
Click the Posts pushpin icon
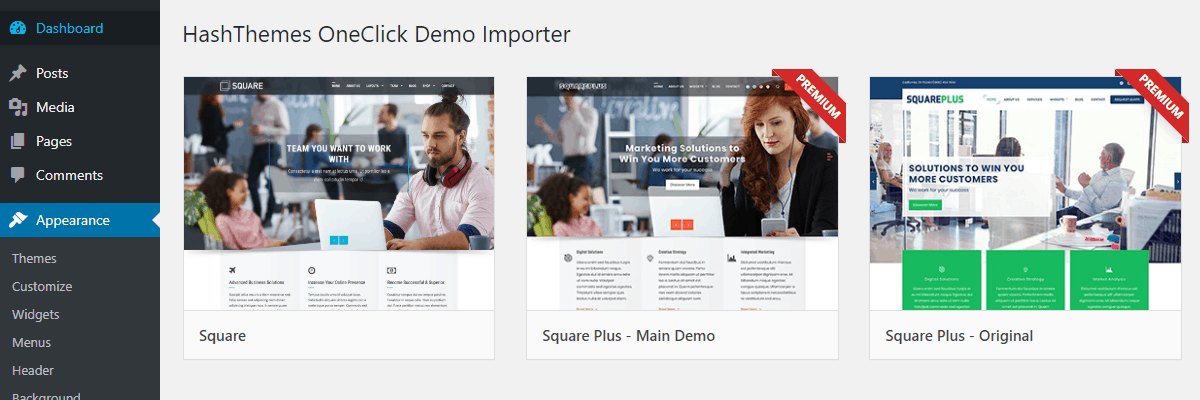18,73
